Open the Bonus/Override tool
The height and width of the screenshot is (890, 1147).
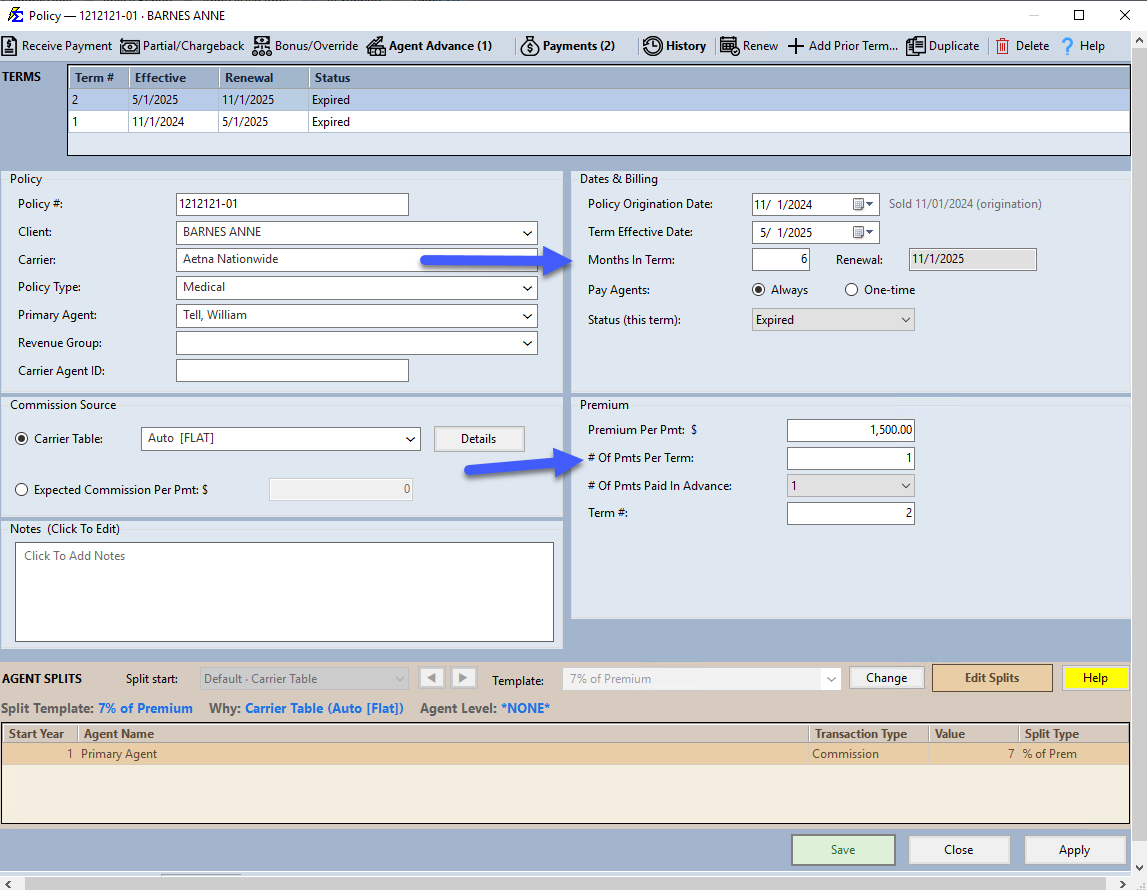pyautogui.click(x=305, y=46)
